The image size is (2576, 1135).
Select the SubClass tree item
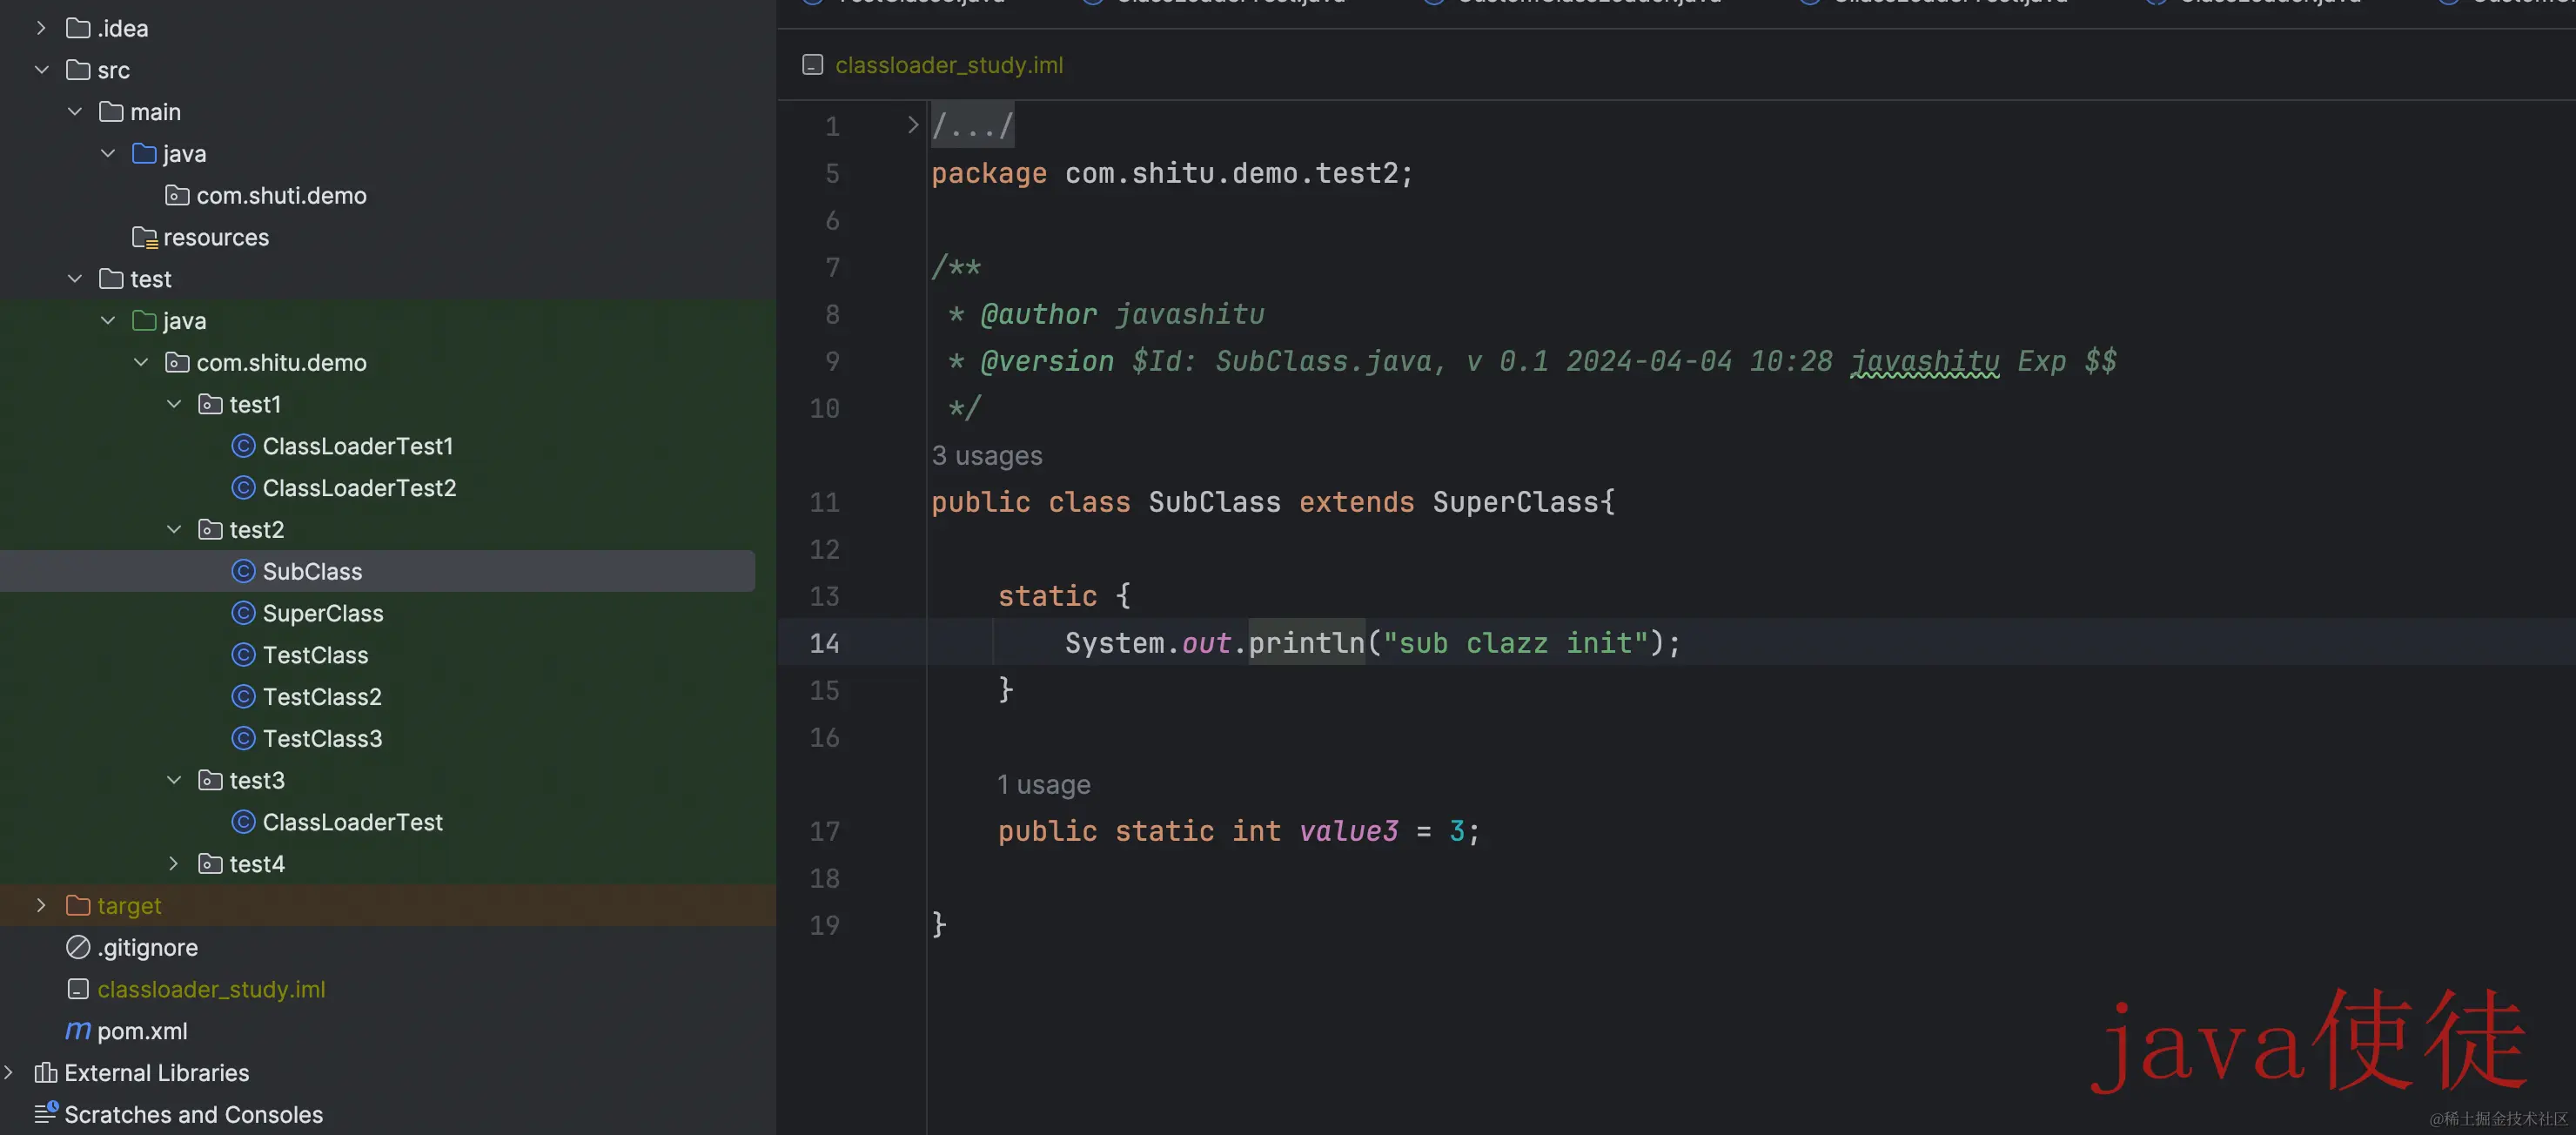377,571
